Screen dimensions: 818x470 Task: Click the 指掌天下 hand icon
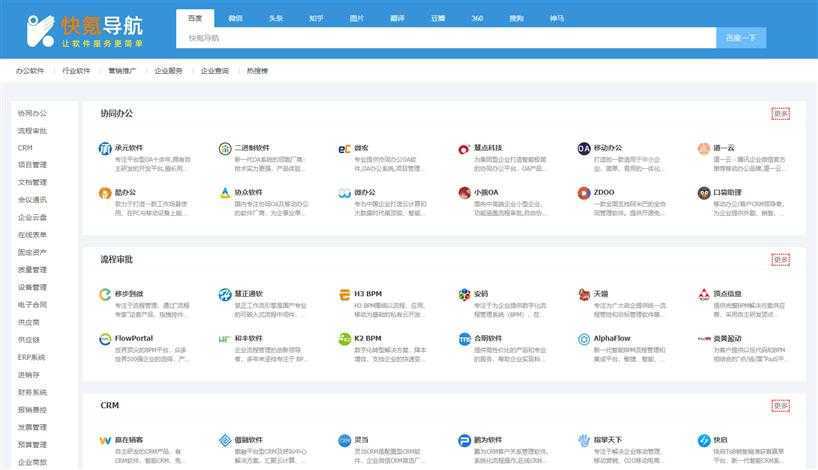pyautogui.click(x=584, y=441)
